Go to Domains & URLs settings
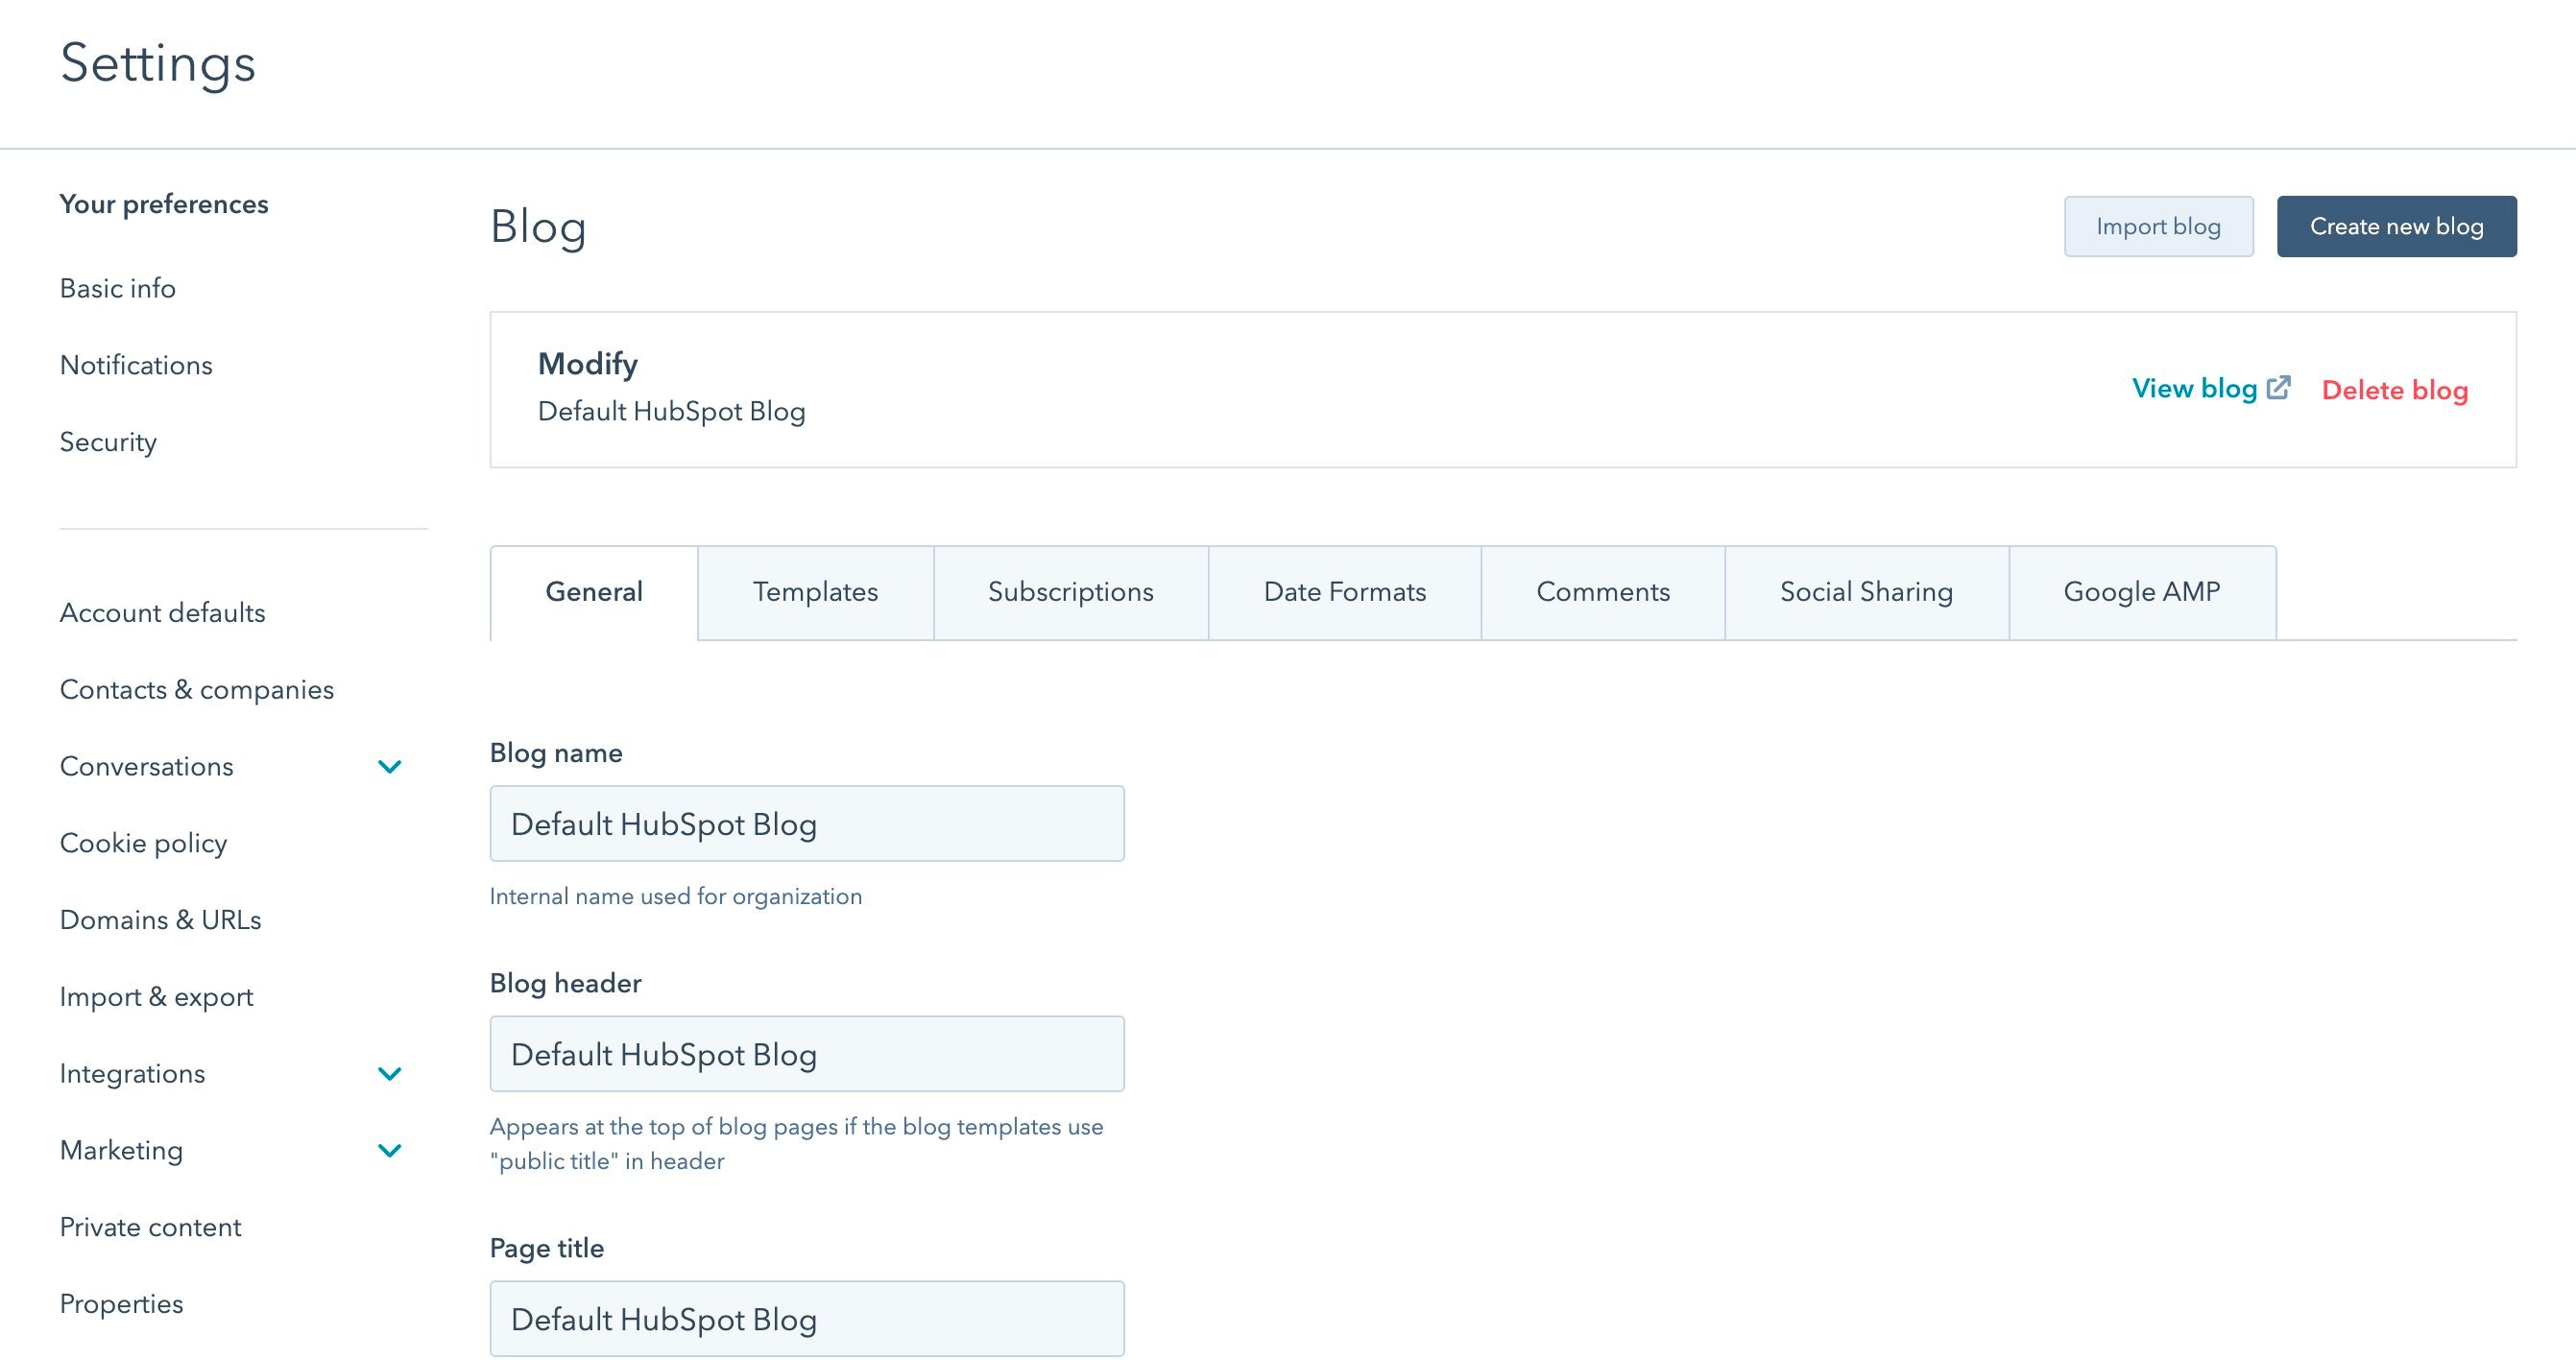The image size is (2576, 1360). [x=160, y=920]
